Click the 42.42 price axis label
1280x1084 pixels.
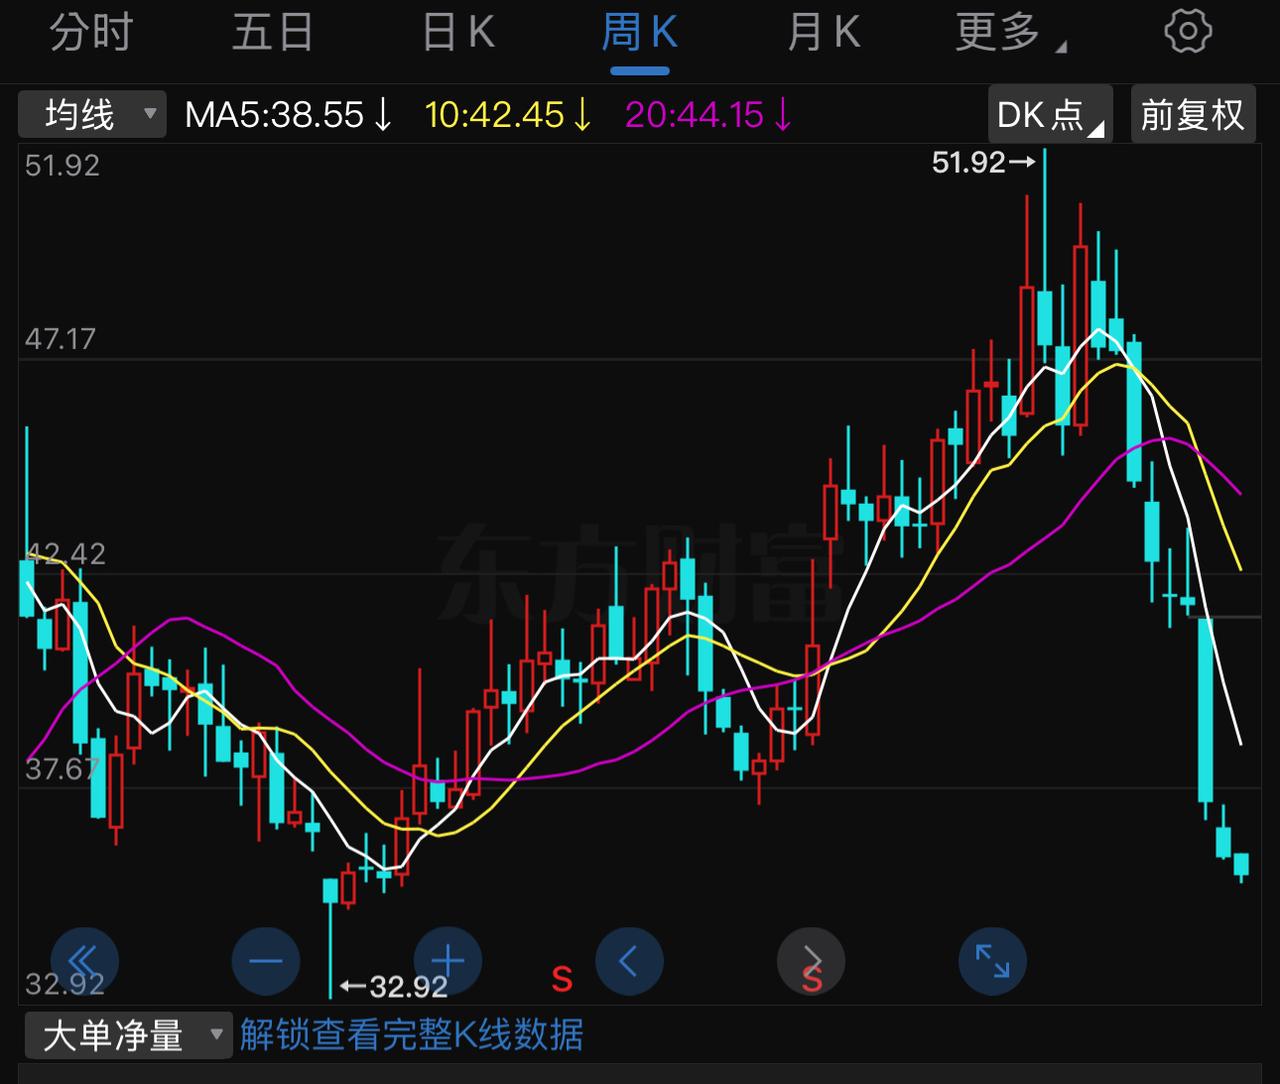(x=65, y=554)
